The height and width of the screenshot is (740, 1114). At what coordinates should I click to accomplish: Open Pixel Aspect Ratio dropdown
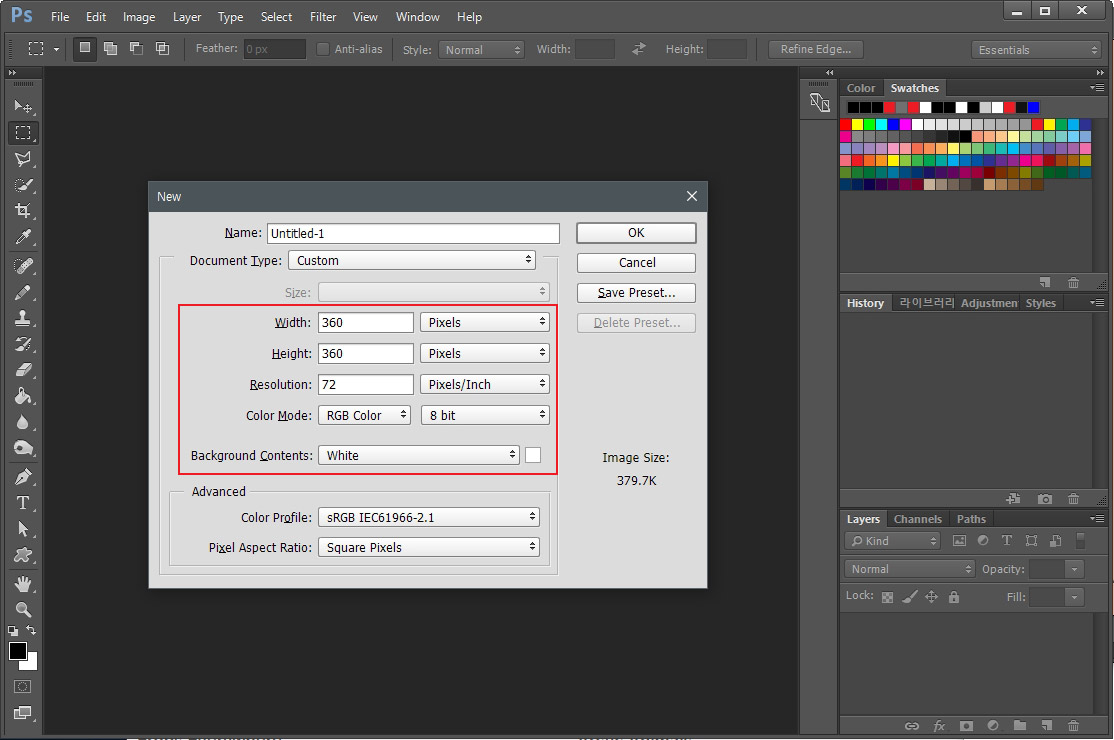click(x=428, y=548)
